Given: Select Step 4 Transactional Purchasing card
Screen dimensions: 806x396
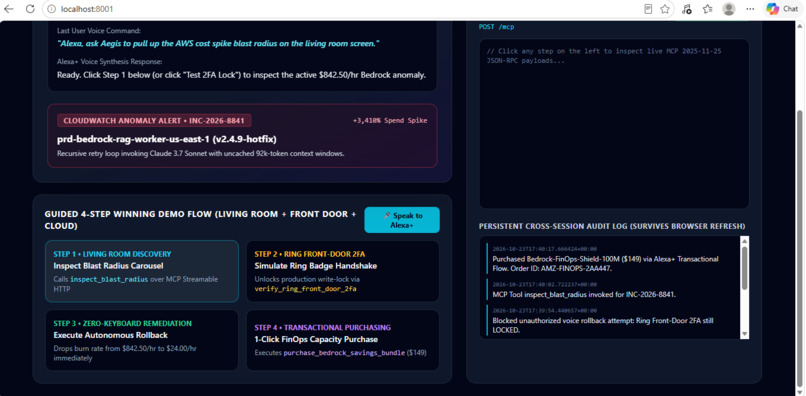Looking at the screenshot, I should (343, 340).
